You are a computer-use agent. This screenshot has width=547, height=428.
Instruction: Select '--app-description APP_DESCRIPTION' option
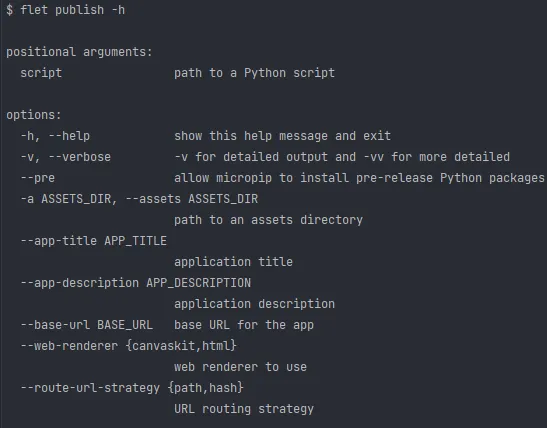click(x=136, y=283)
